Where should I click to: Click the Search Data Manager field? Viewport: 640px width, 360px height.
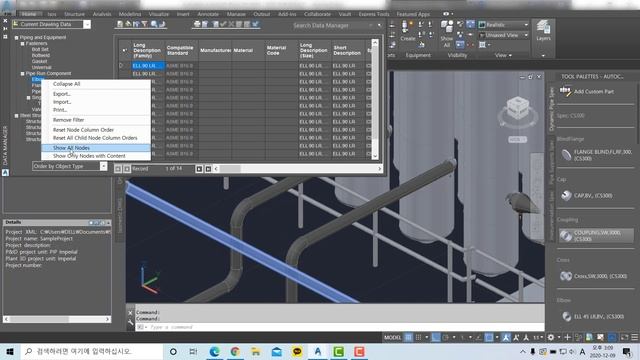click(330, 25)
